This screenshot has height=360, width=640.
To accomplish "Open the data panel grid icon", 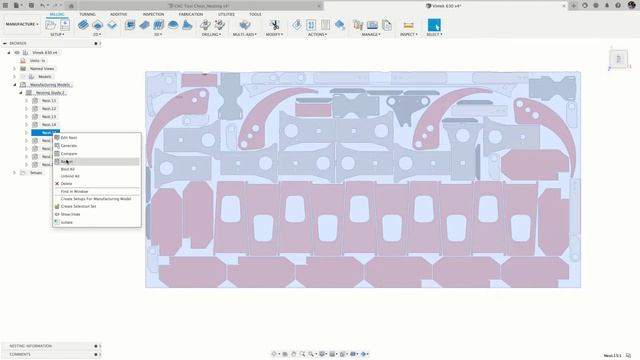I will pyautogui.click(x=6, y=6).
